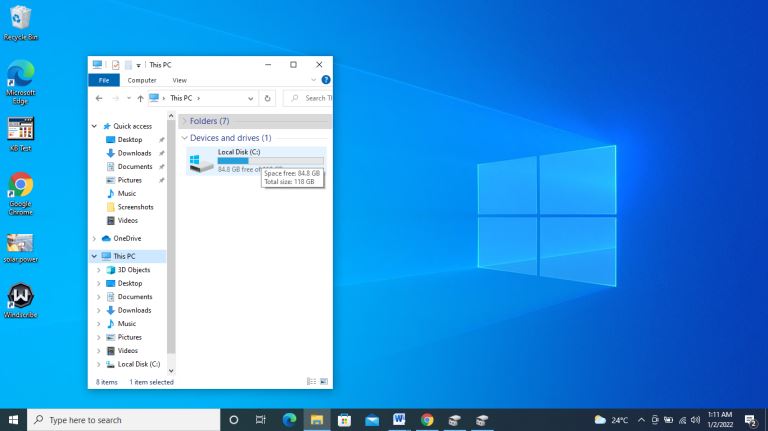
Task: Launch Microsoft Edge from the desktop
Action: point(20,82)
